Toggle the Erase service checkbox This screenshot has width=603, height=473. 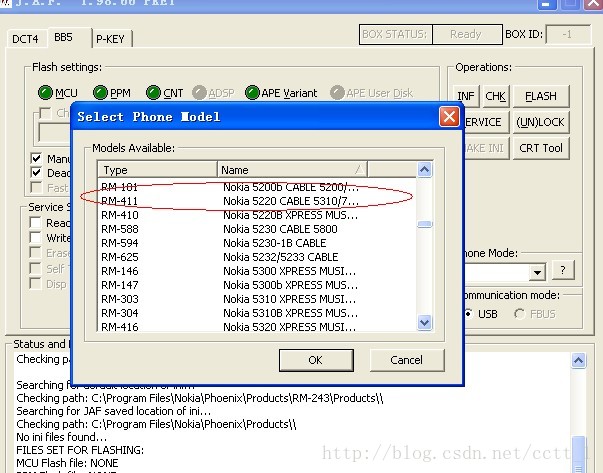click(x=35, y=253)
